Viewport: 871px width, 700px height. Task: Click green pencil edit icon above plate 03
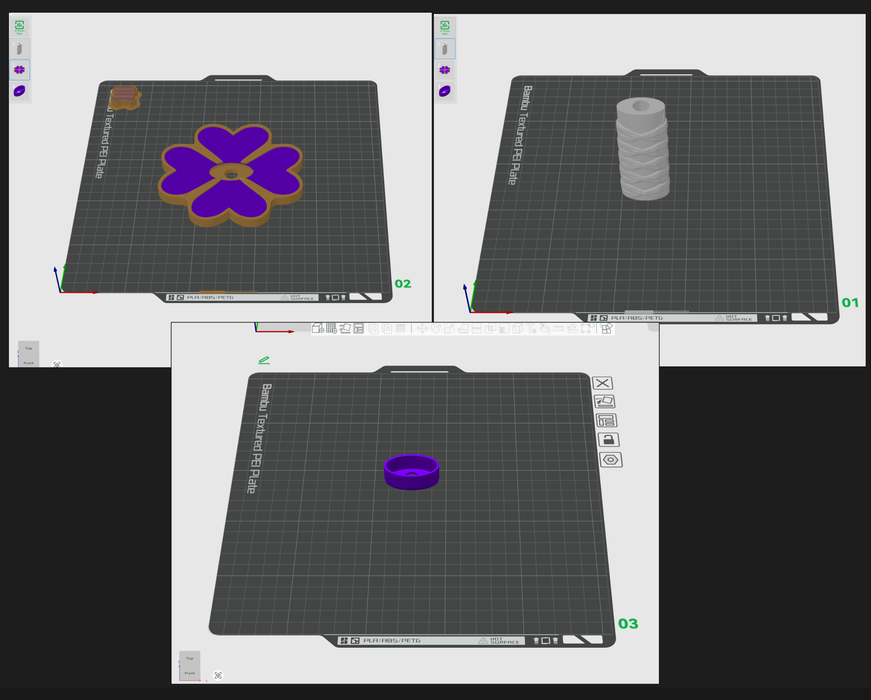click(264, 360)
